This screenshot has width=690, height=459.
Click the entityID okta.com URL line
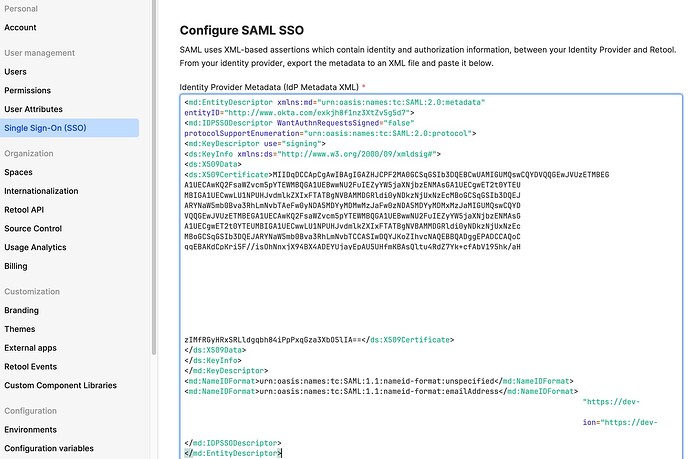pos(299,113)
